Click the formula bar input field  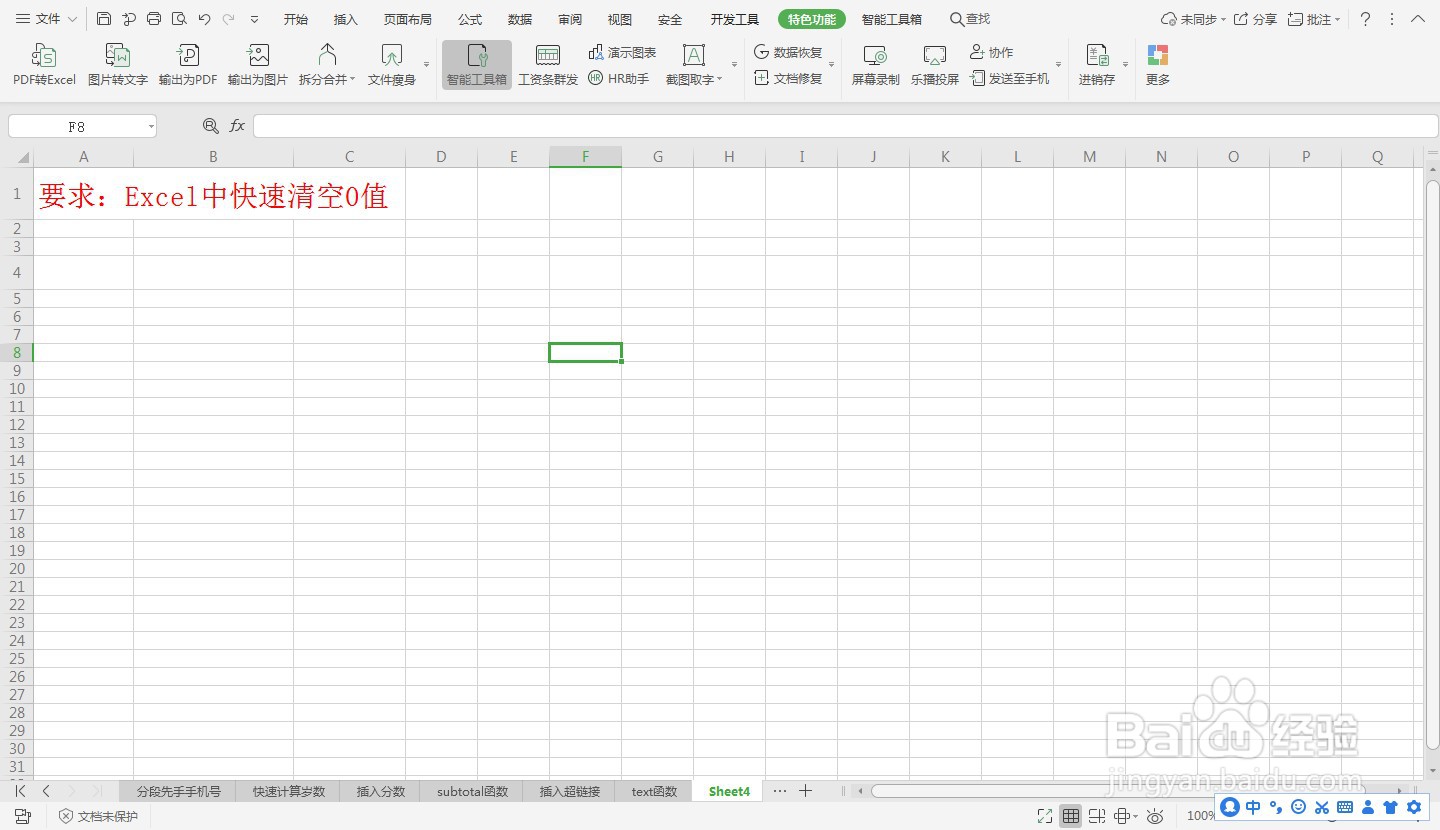pos(845,126)
